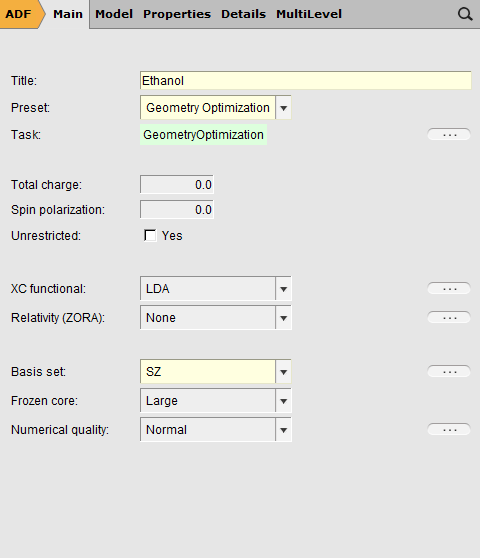The image size is (480, 558).
Task: Open the Properties tab
Action: (x=177, y=14)
